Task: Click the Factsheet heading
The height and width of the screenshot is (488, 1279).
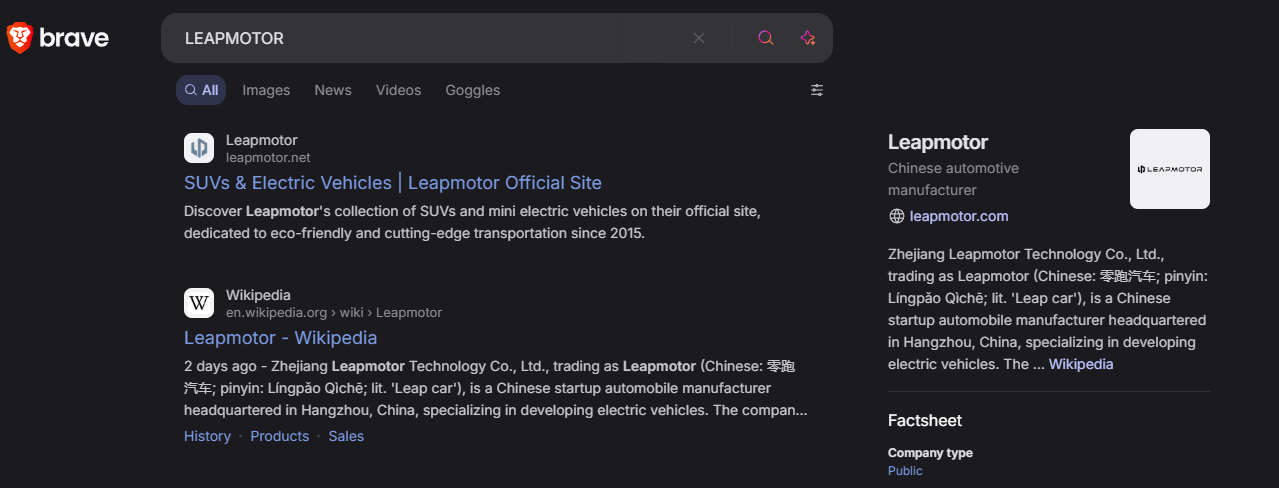Action: coord(925,420)
